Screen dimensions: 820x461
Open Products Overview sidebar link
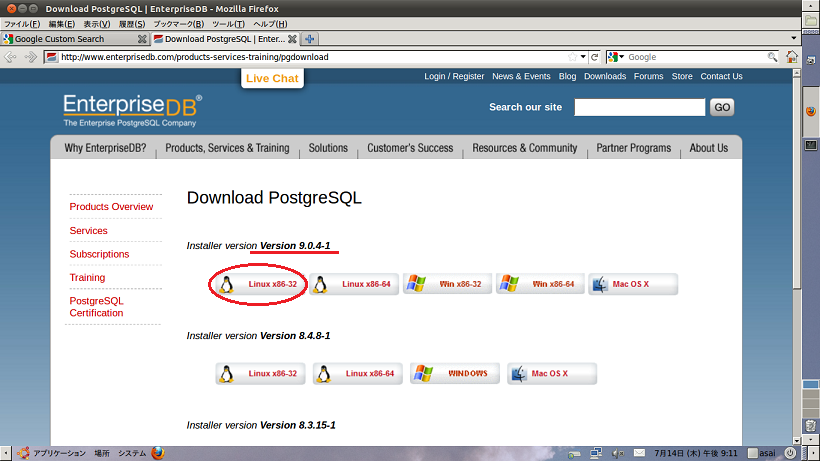(x=111, y=206)
